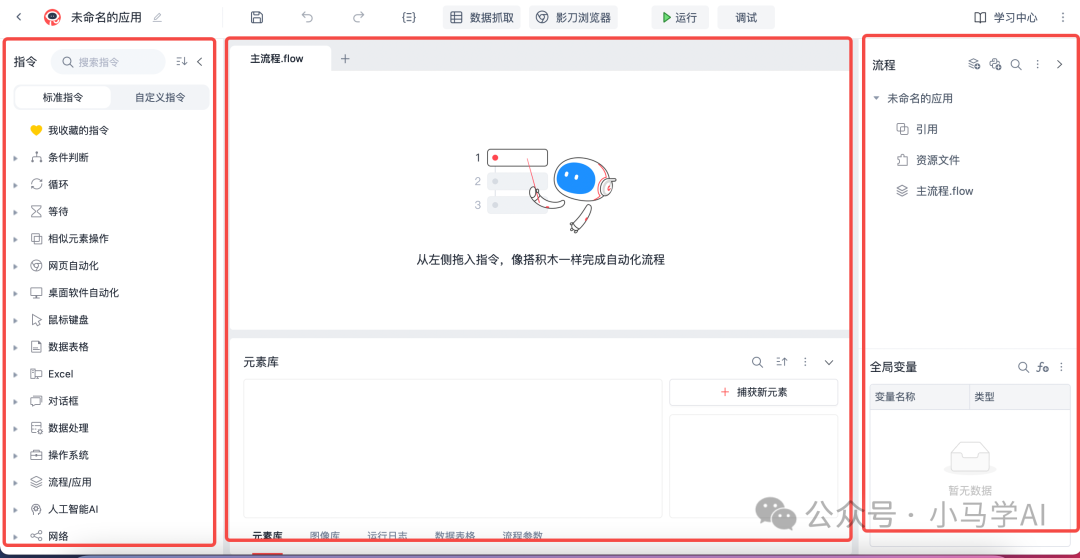Screen dimensions: 1080x558
Task: Expand the Excel category
Action: click(16, 374)
